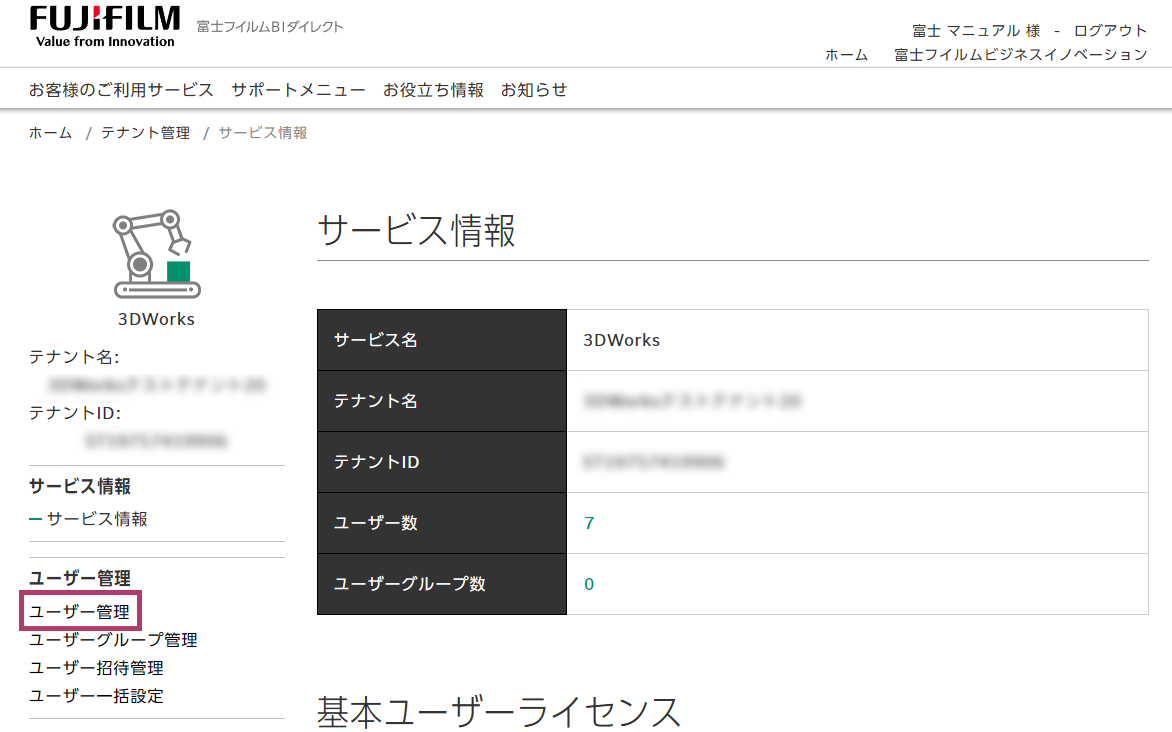Open the お役立ち情報 menu
Screen dimensions: 1172x732
click(x=433, y=90)
